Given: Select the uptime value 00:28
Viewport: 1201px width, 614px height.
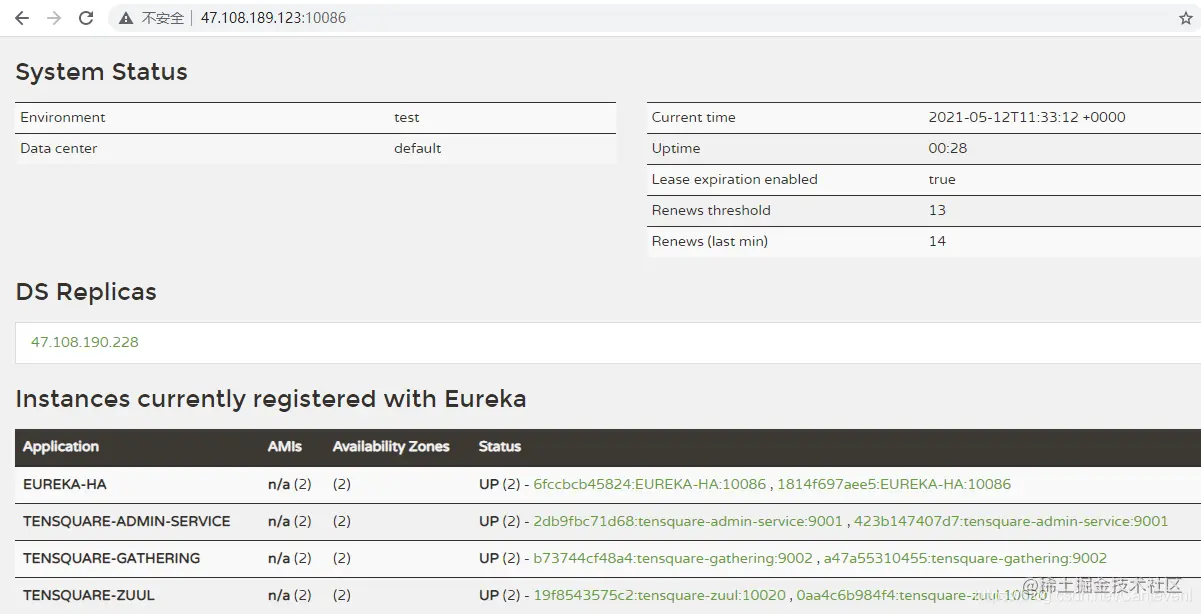Looking at the screenshot, I should click(948, 148).
